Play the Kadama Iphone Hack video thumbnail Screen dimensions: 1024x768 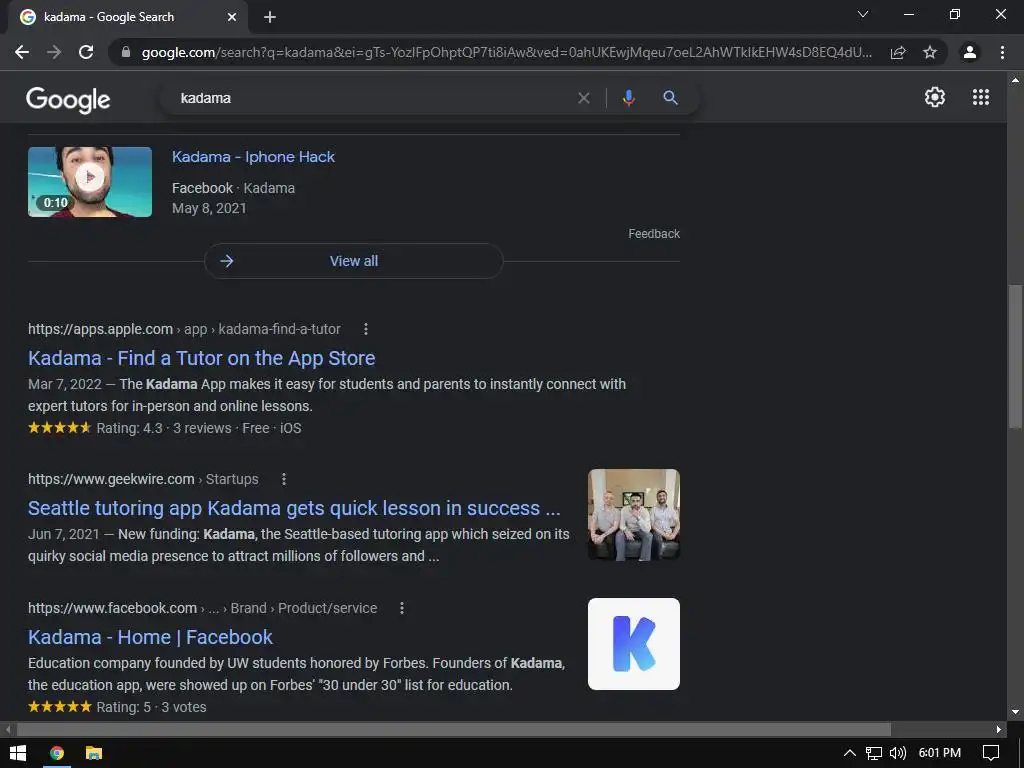tap(89, 182)
